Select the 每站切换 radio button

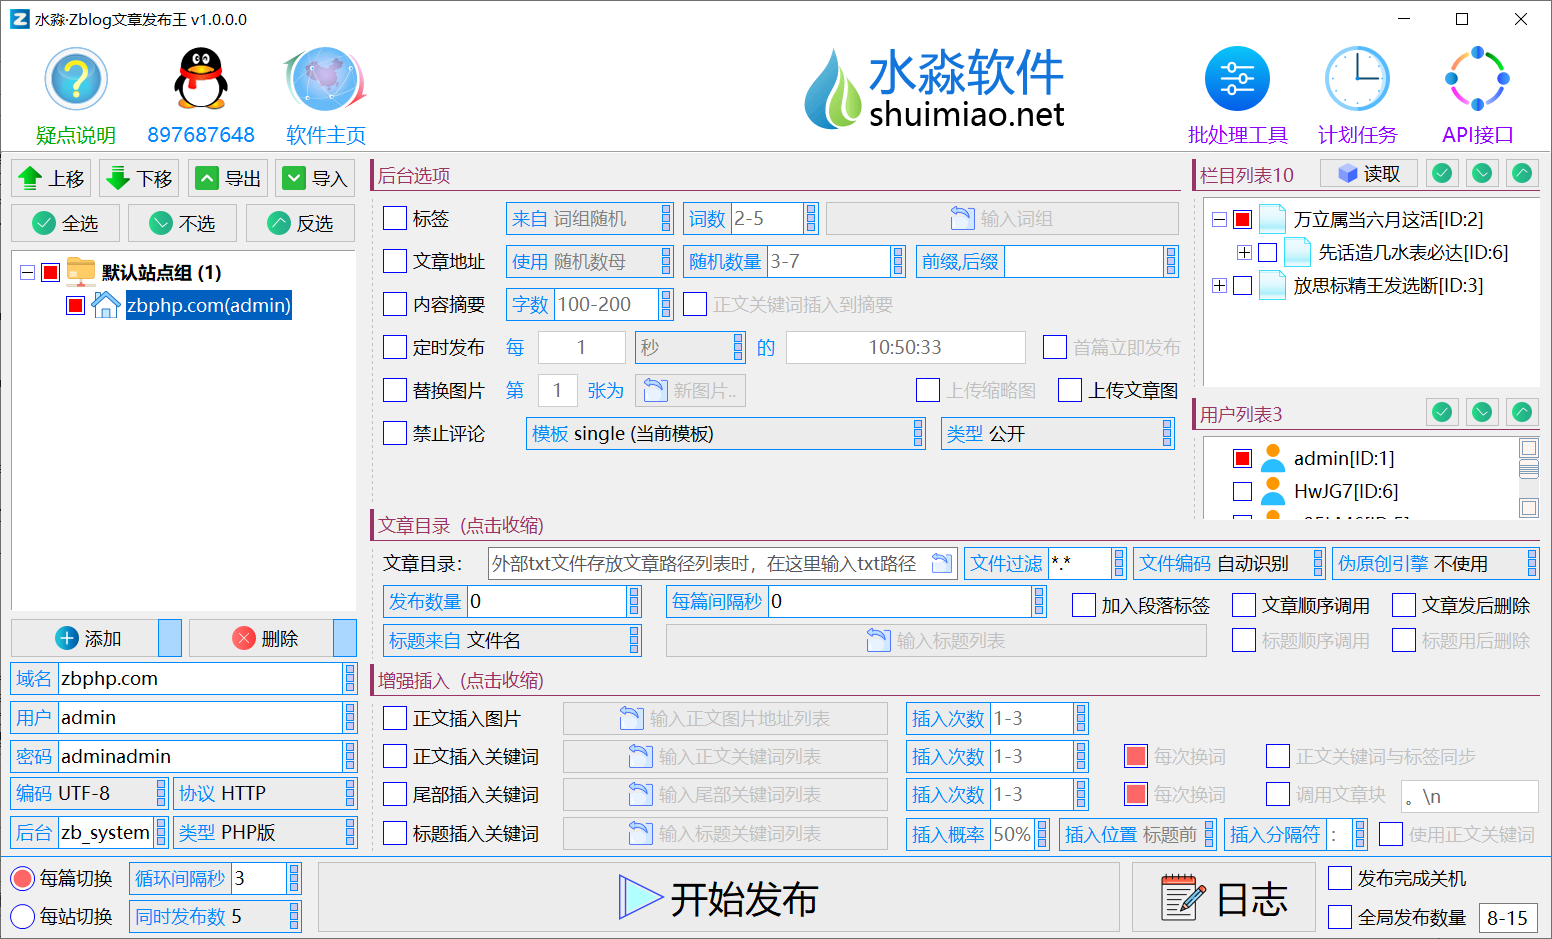(x=23, y=916)
